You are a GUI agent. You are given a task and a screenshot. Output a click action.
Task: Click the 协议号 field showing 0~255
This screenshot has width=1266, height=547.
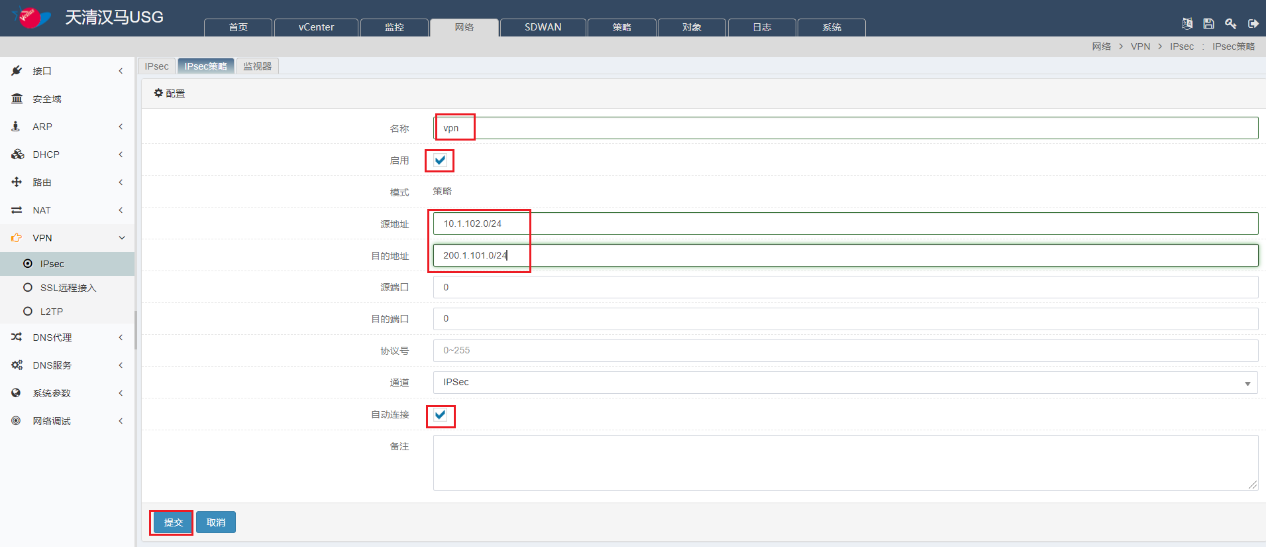tap(845, 351)
